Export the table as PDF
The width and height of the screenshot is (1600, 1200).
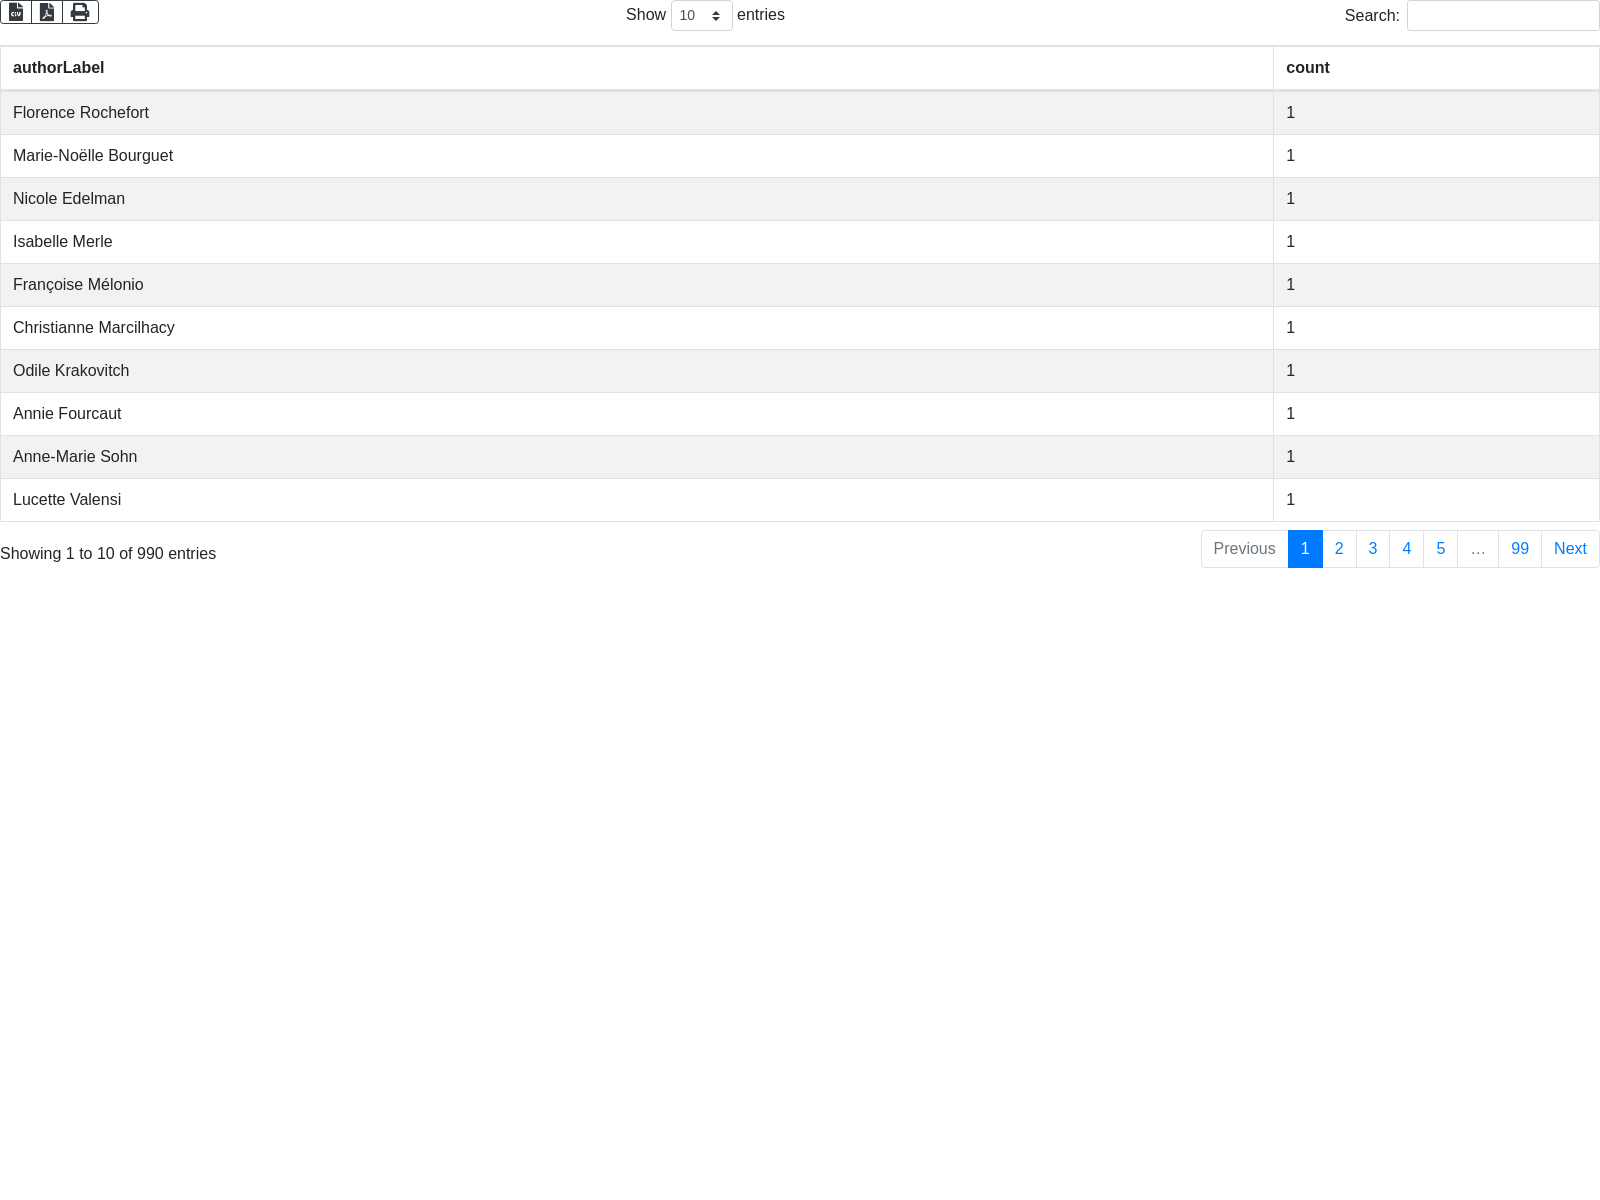point(47,12)
